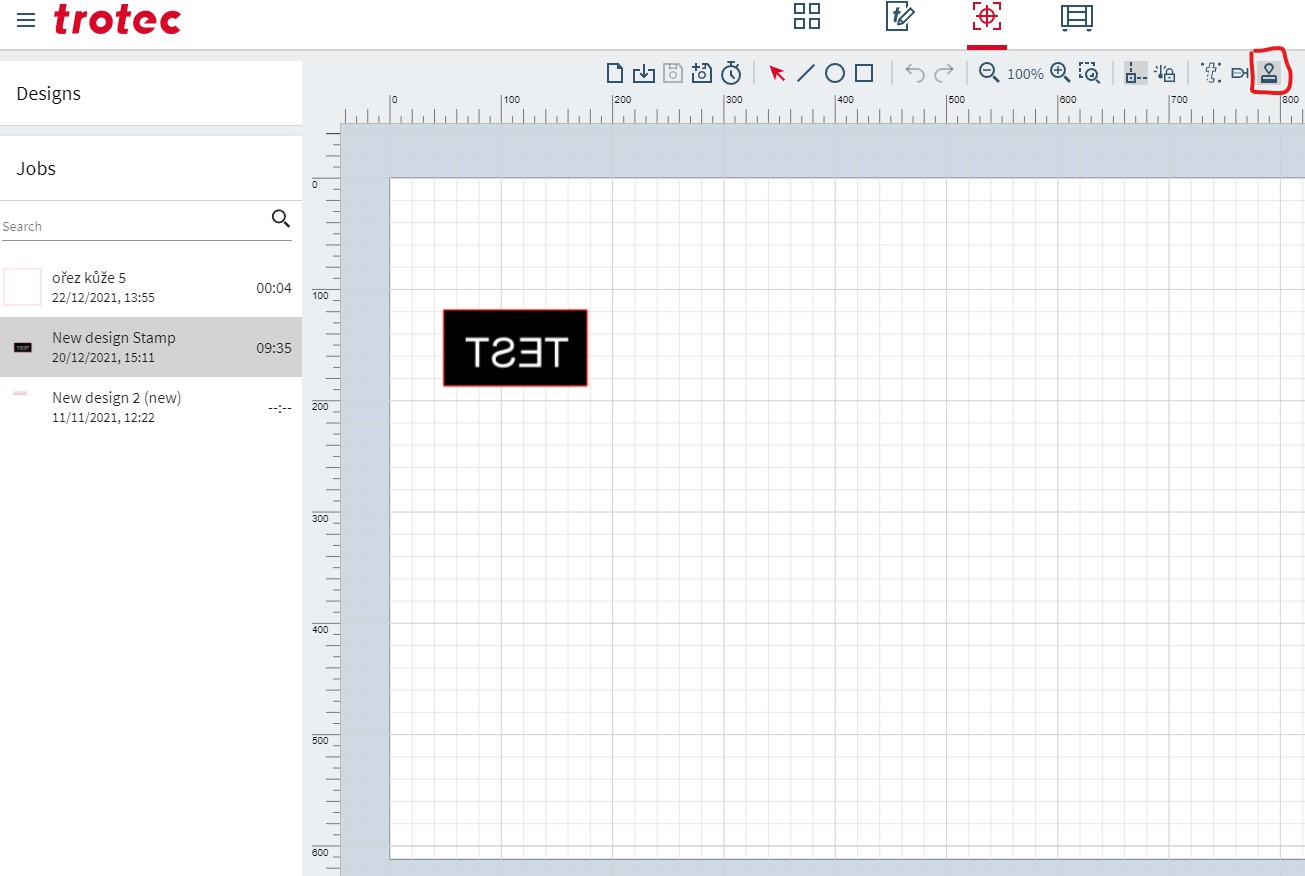Image resolution: width=1305 pixels, height=876 pixels.
Task: Toggle the highlighted snap alignment icon
Action: tap(1136, 73)
